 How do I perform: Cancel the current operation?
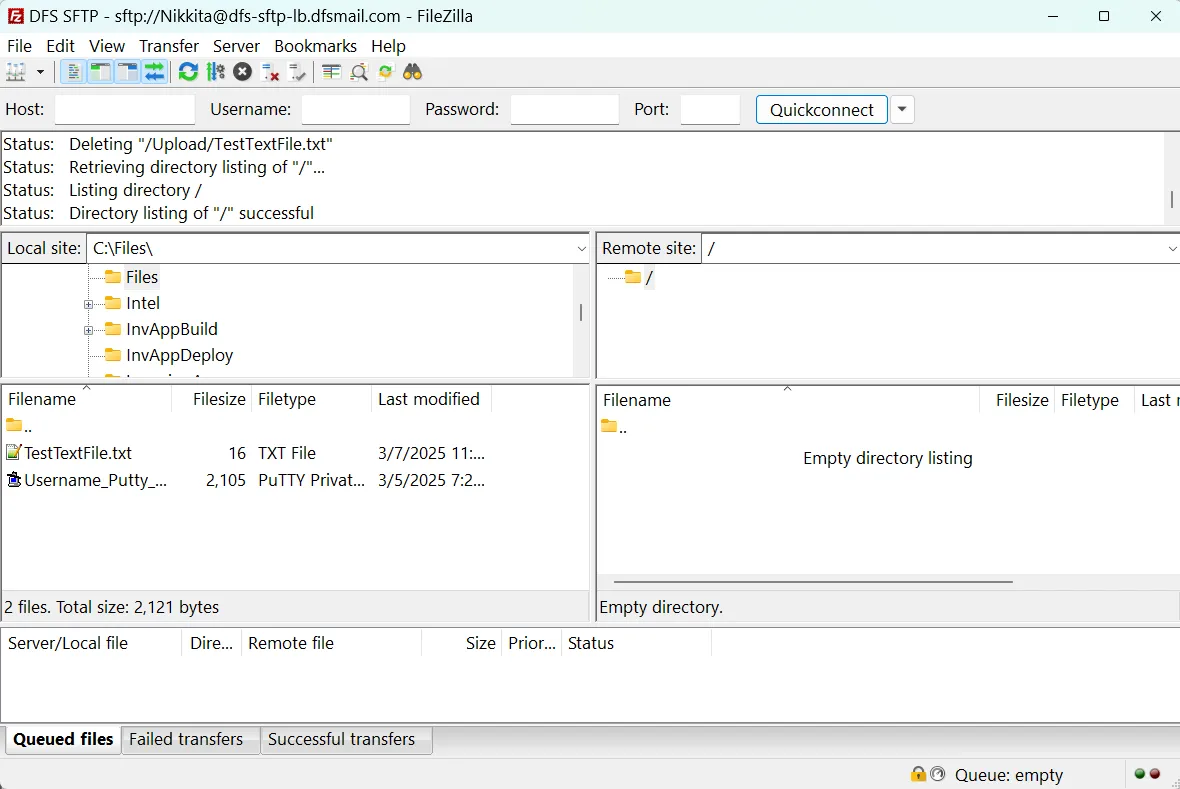point(242,72)
